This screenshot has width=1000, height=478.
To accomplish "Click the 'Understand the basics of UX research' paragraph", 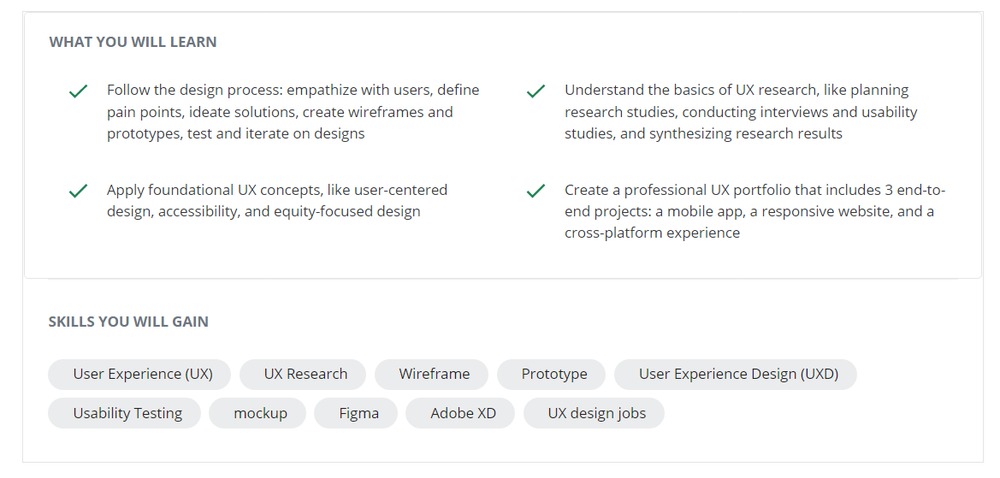I will 741,112.
